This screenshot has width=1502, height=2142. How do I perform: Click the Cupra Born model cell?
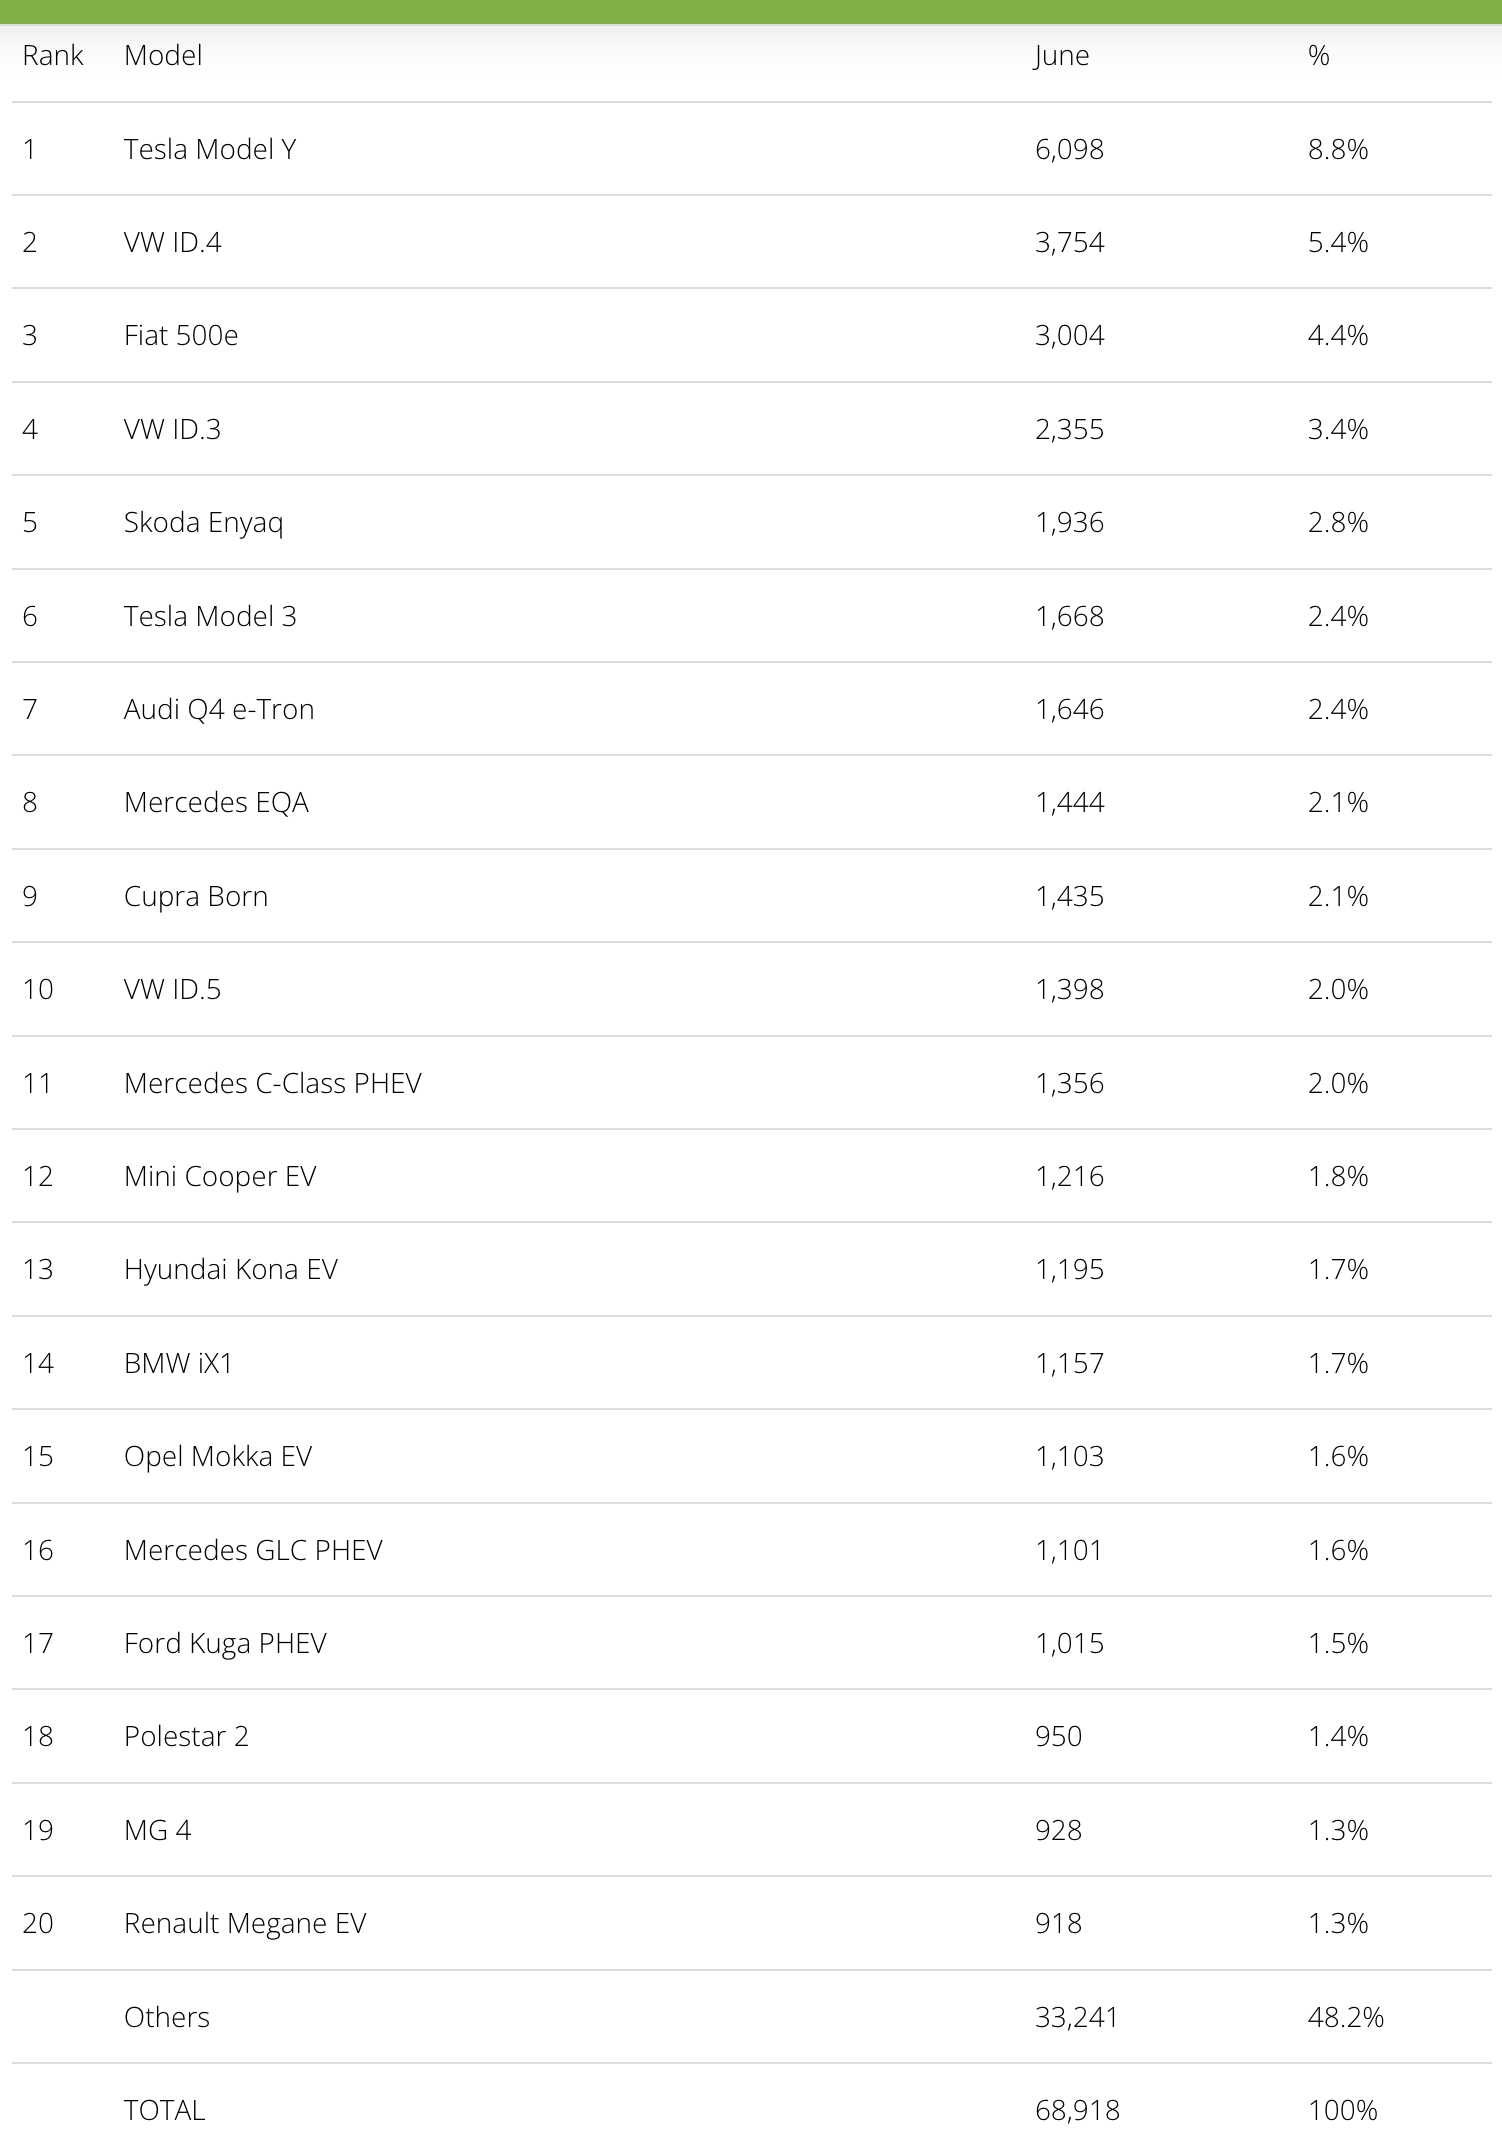pos(196,896)
